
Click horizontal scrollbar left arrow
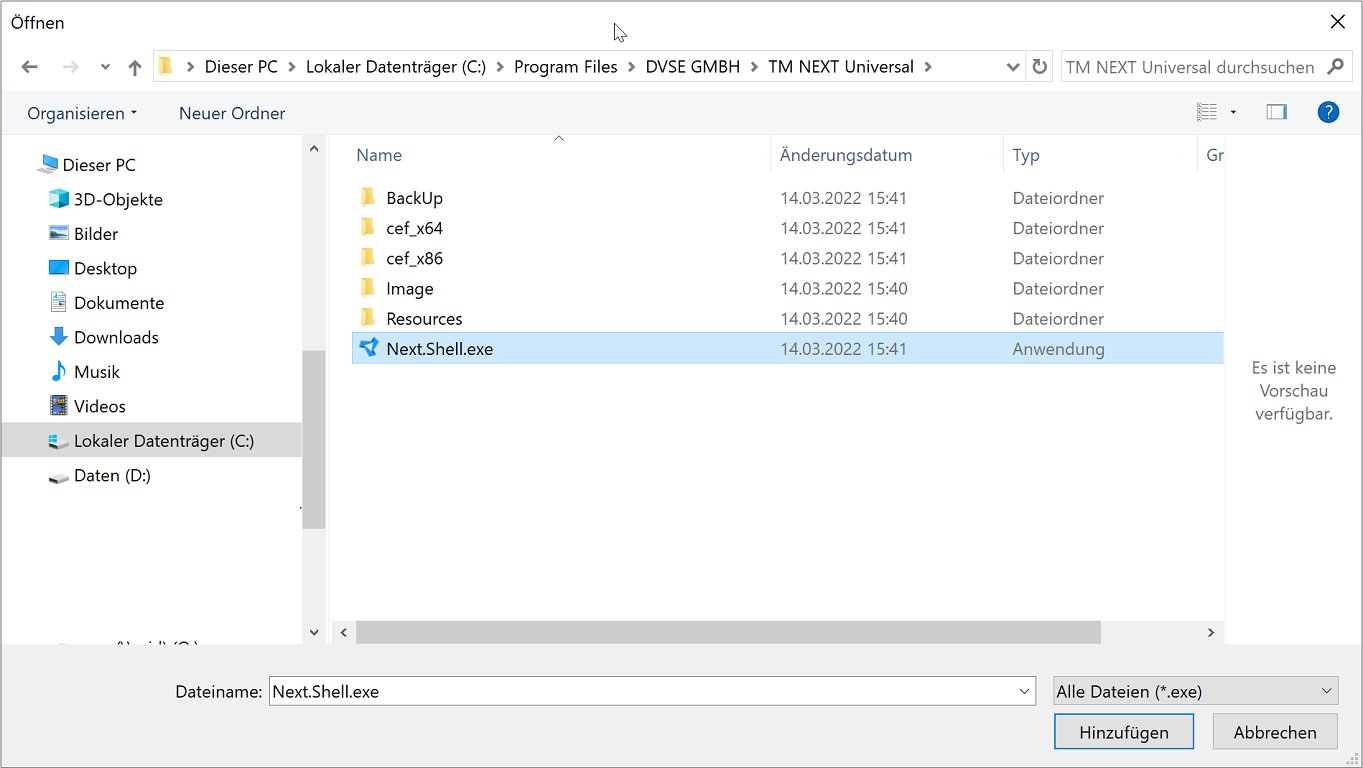click(x=343, y=632)
